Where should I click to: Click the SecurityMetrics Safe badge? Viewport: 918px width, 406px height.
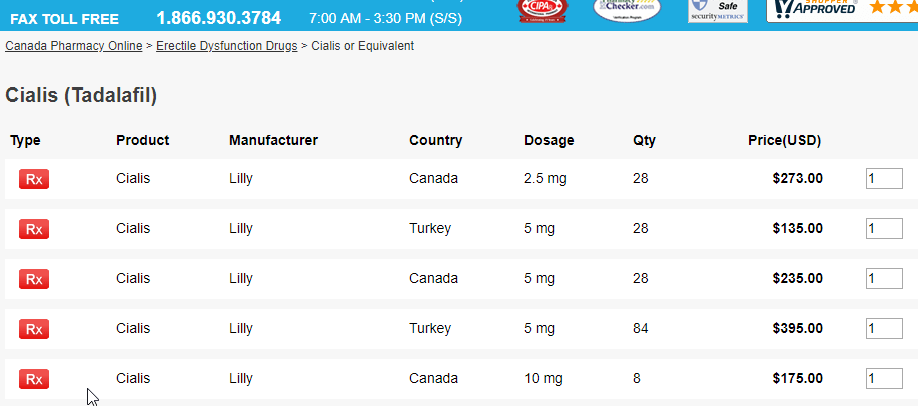(718, 11)
